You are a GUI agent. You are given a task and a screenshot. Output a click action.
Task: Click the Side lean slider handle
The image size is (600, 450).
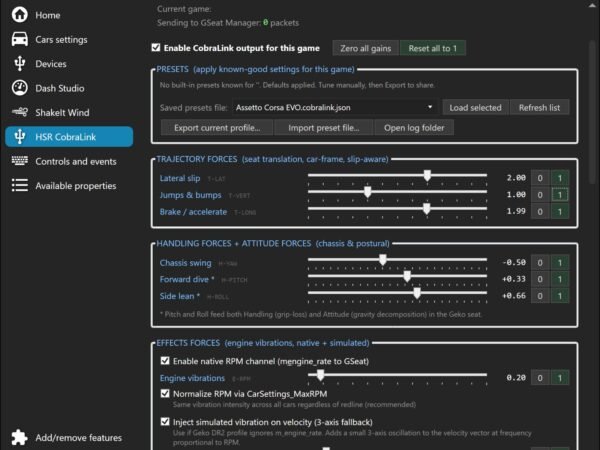417,293
